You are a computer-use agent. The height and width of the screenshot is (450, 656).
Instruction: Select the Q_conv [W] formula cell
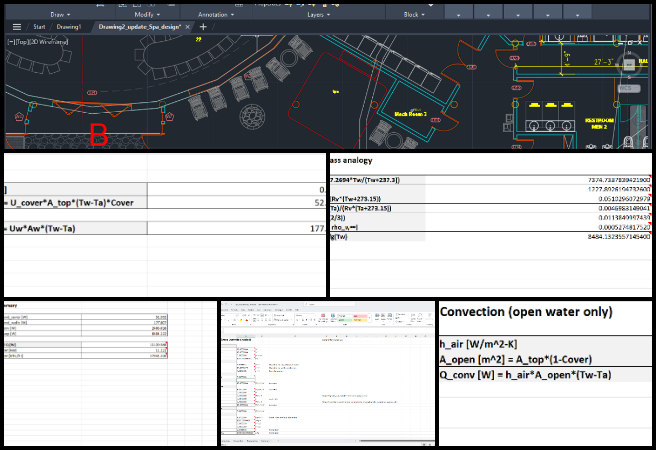(545, 375)
